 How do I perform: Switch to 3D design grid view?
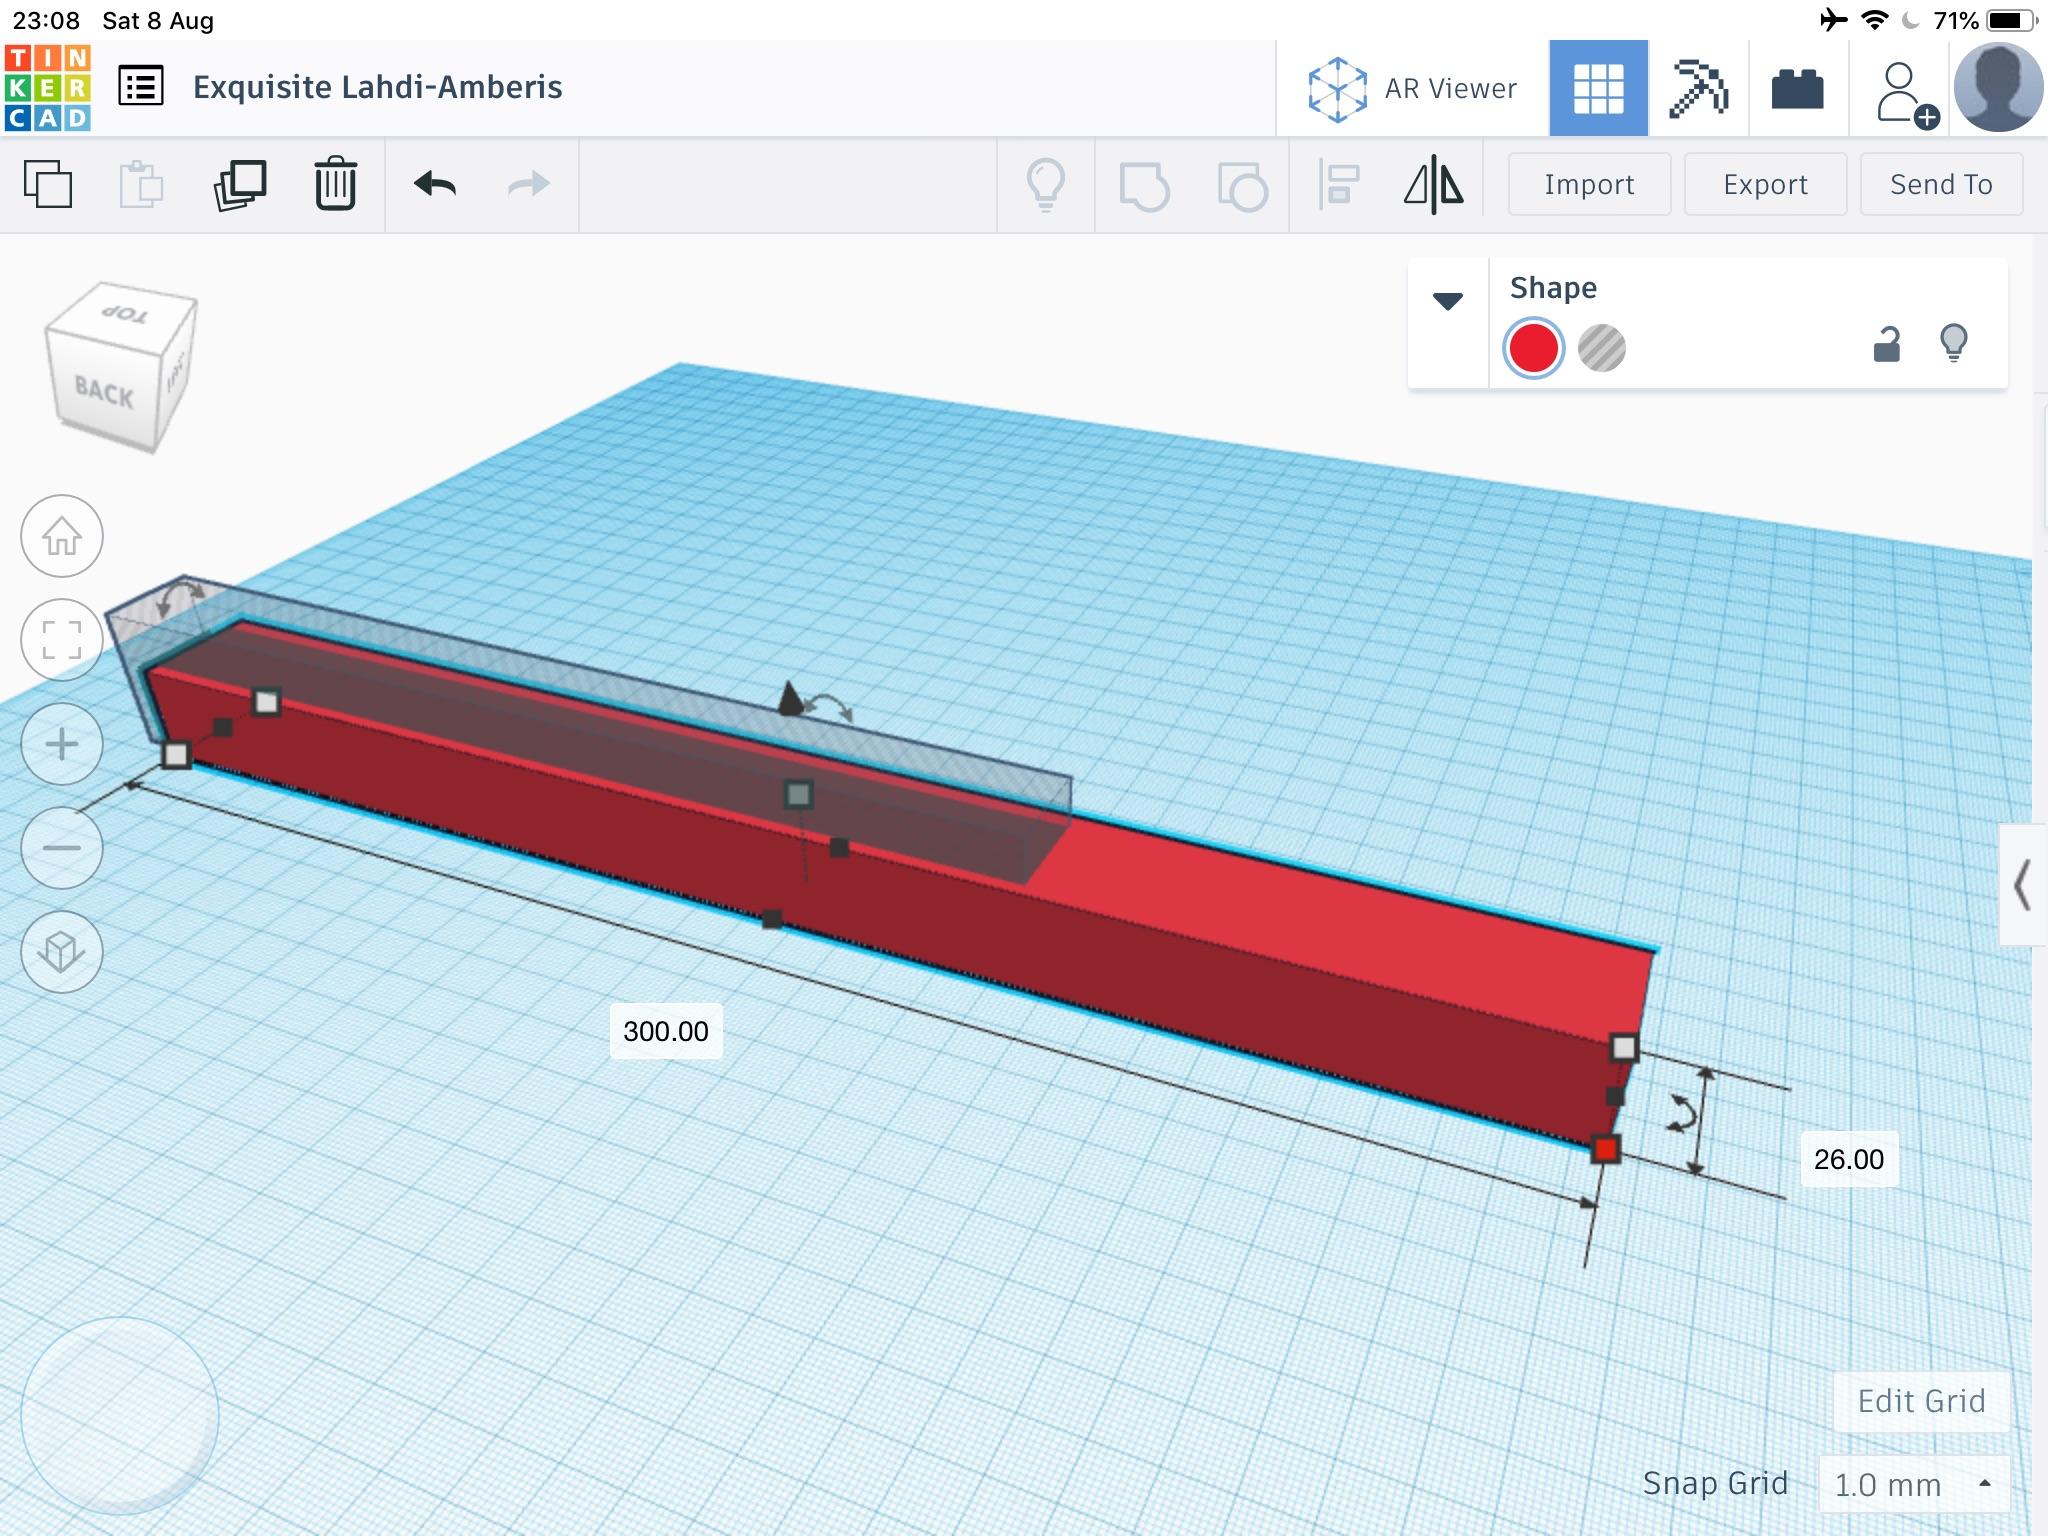(1598, 88)
